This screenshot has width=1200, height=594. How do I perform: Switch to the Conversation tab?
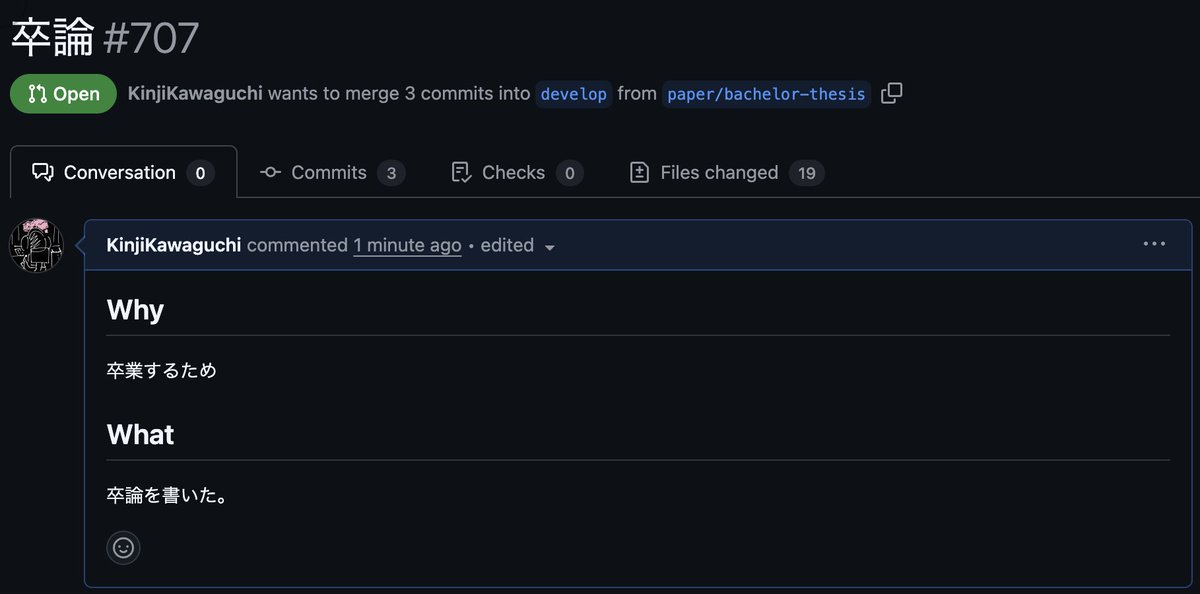point(123,173)
